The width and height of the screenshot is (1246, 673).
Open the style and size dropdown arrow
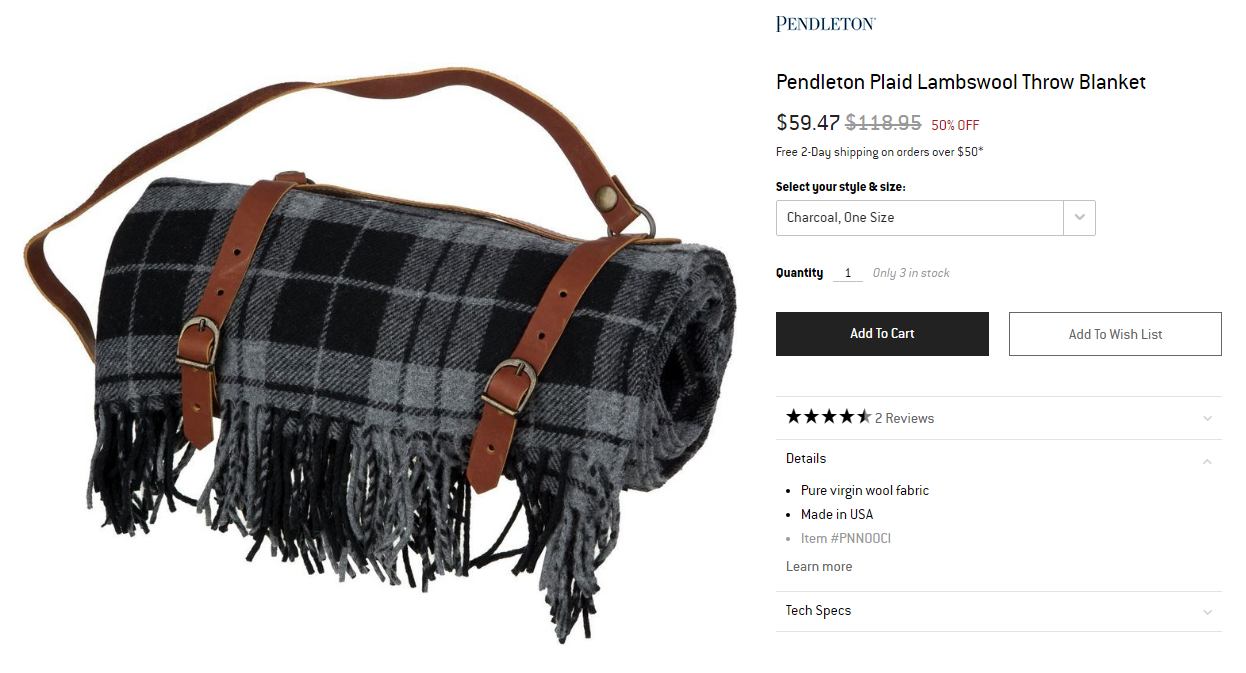pos(1079,218)
